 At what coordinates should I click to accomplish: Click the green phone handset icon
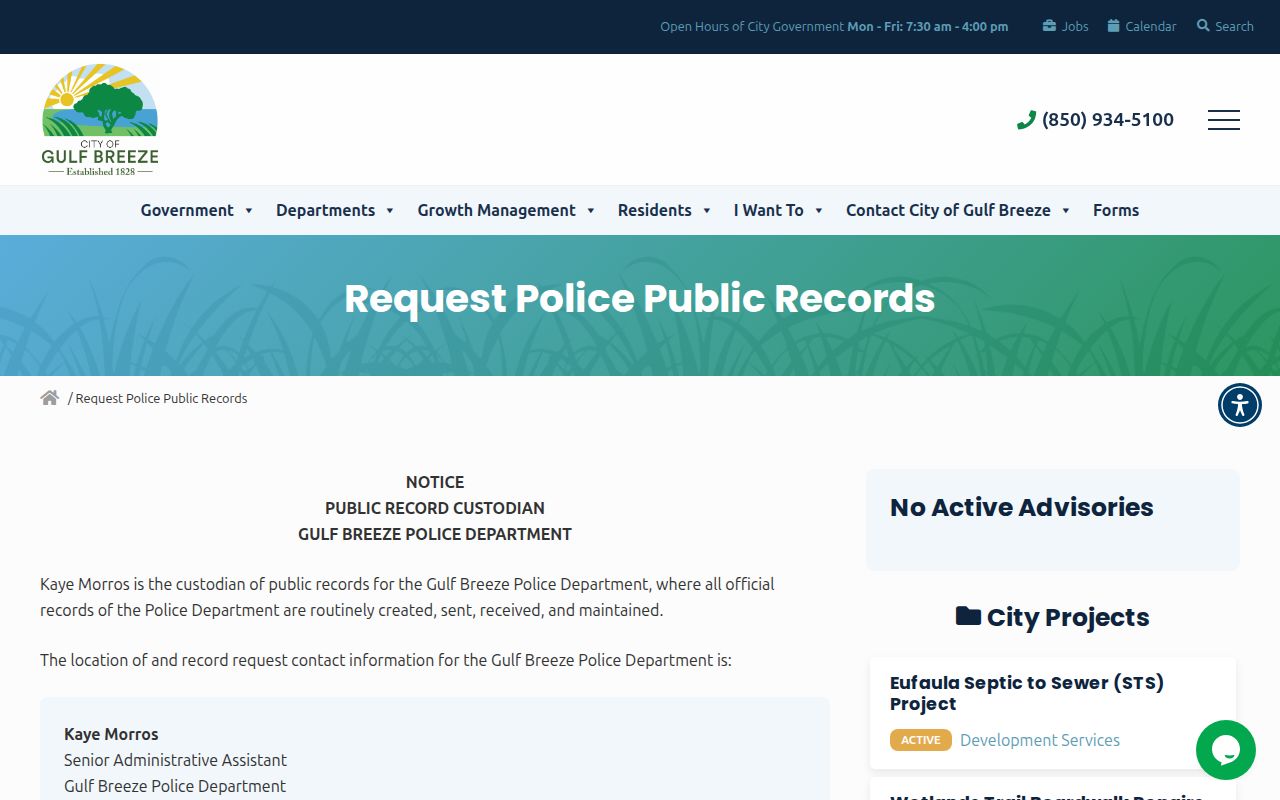pyautogui.click(x=1026, y=120)
